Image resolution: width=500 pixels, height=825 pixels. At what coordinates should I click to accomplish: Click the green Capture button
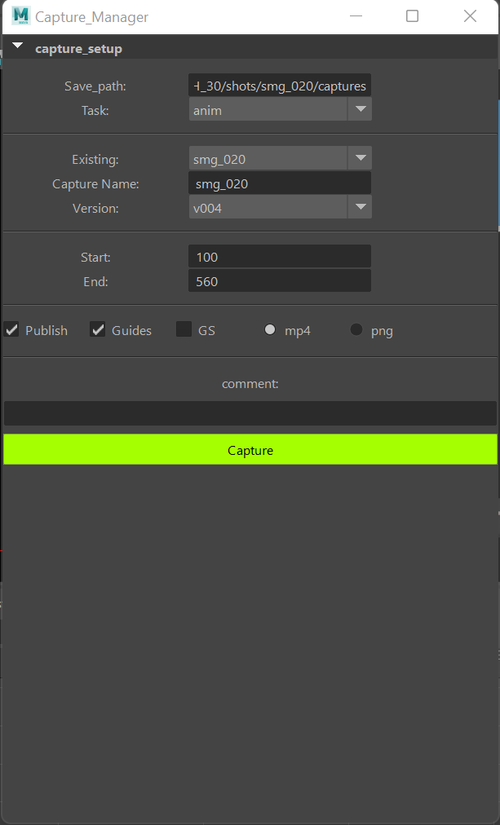click(250, 450)
